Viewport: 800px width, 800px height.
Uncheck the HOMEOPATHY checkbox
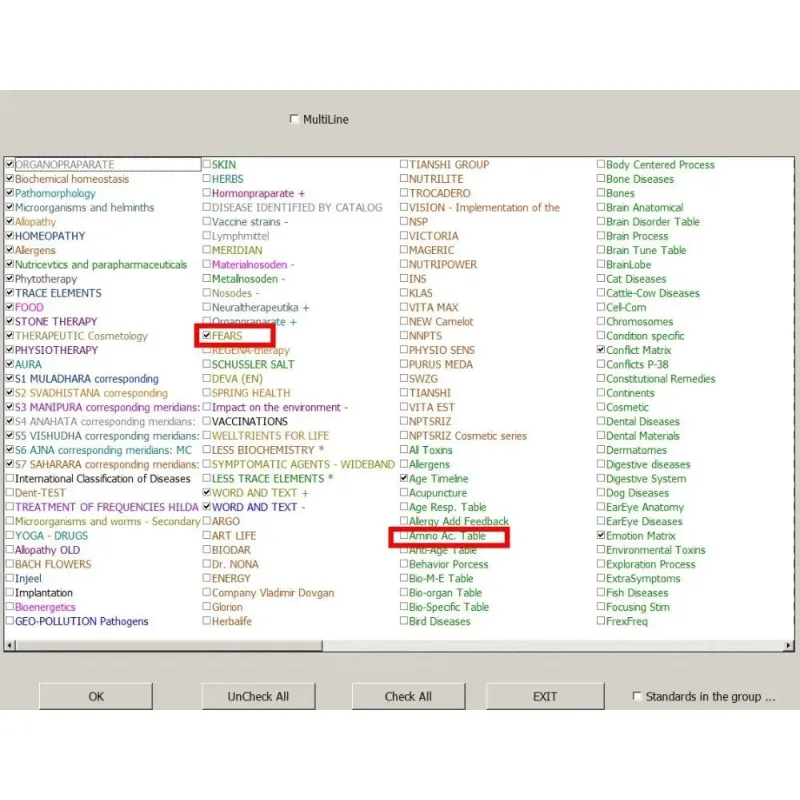point(9,236)
